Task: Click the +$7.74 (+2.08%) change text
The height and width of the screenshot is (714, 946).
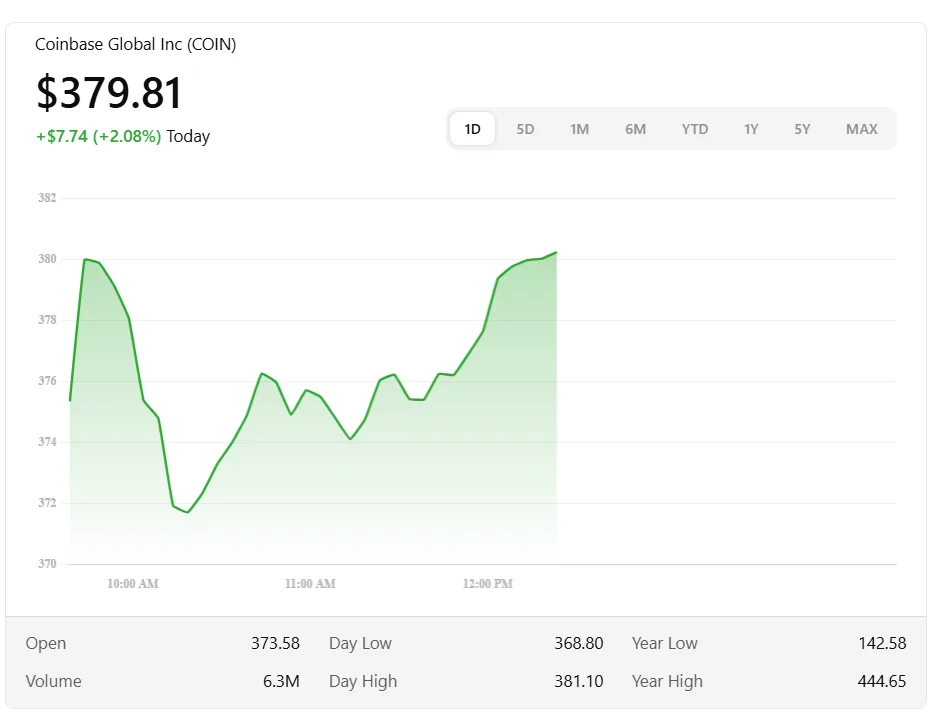Action: 98,136
